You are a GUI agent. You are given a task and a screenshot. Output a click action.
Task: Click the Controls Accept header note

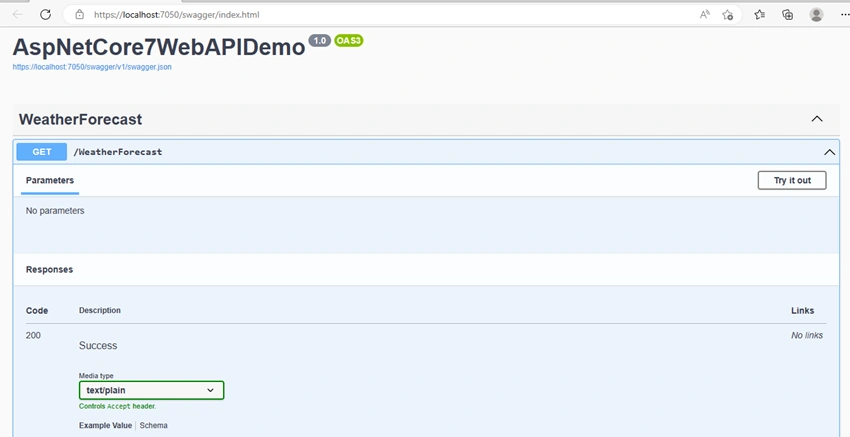point(118,406)
